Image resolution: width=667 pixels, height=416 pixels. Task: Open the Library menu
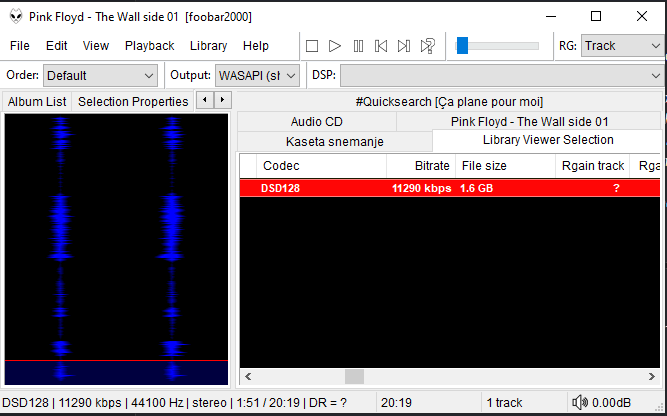(208, 46)
